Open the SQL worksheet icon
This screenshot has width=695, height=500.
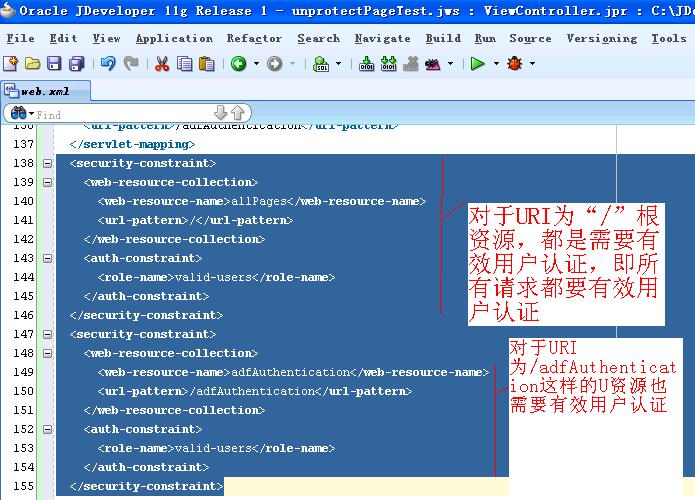(x=321, y=64)
